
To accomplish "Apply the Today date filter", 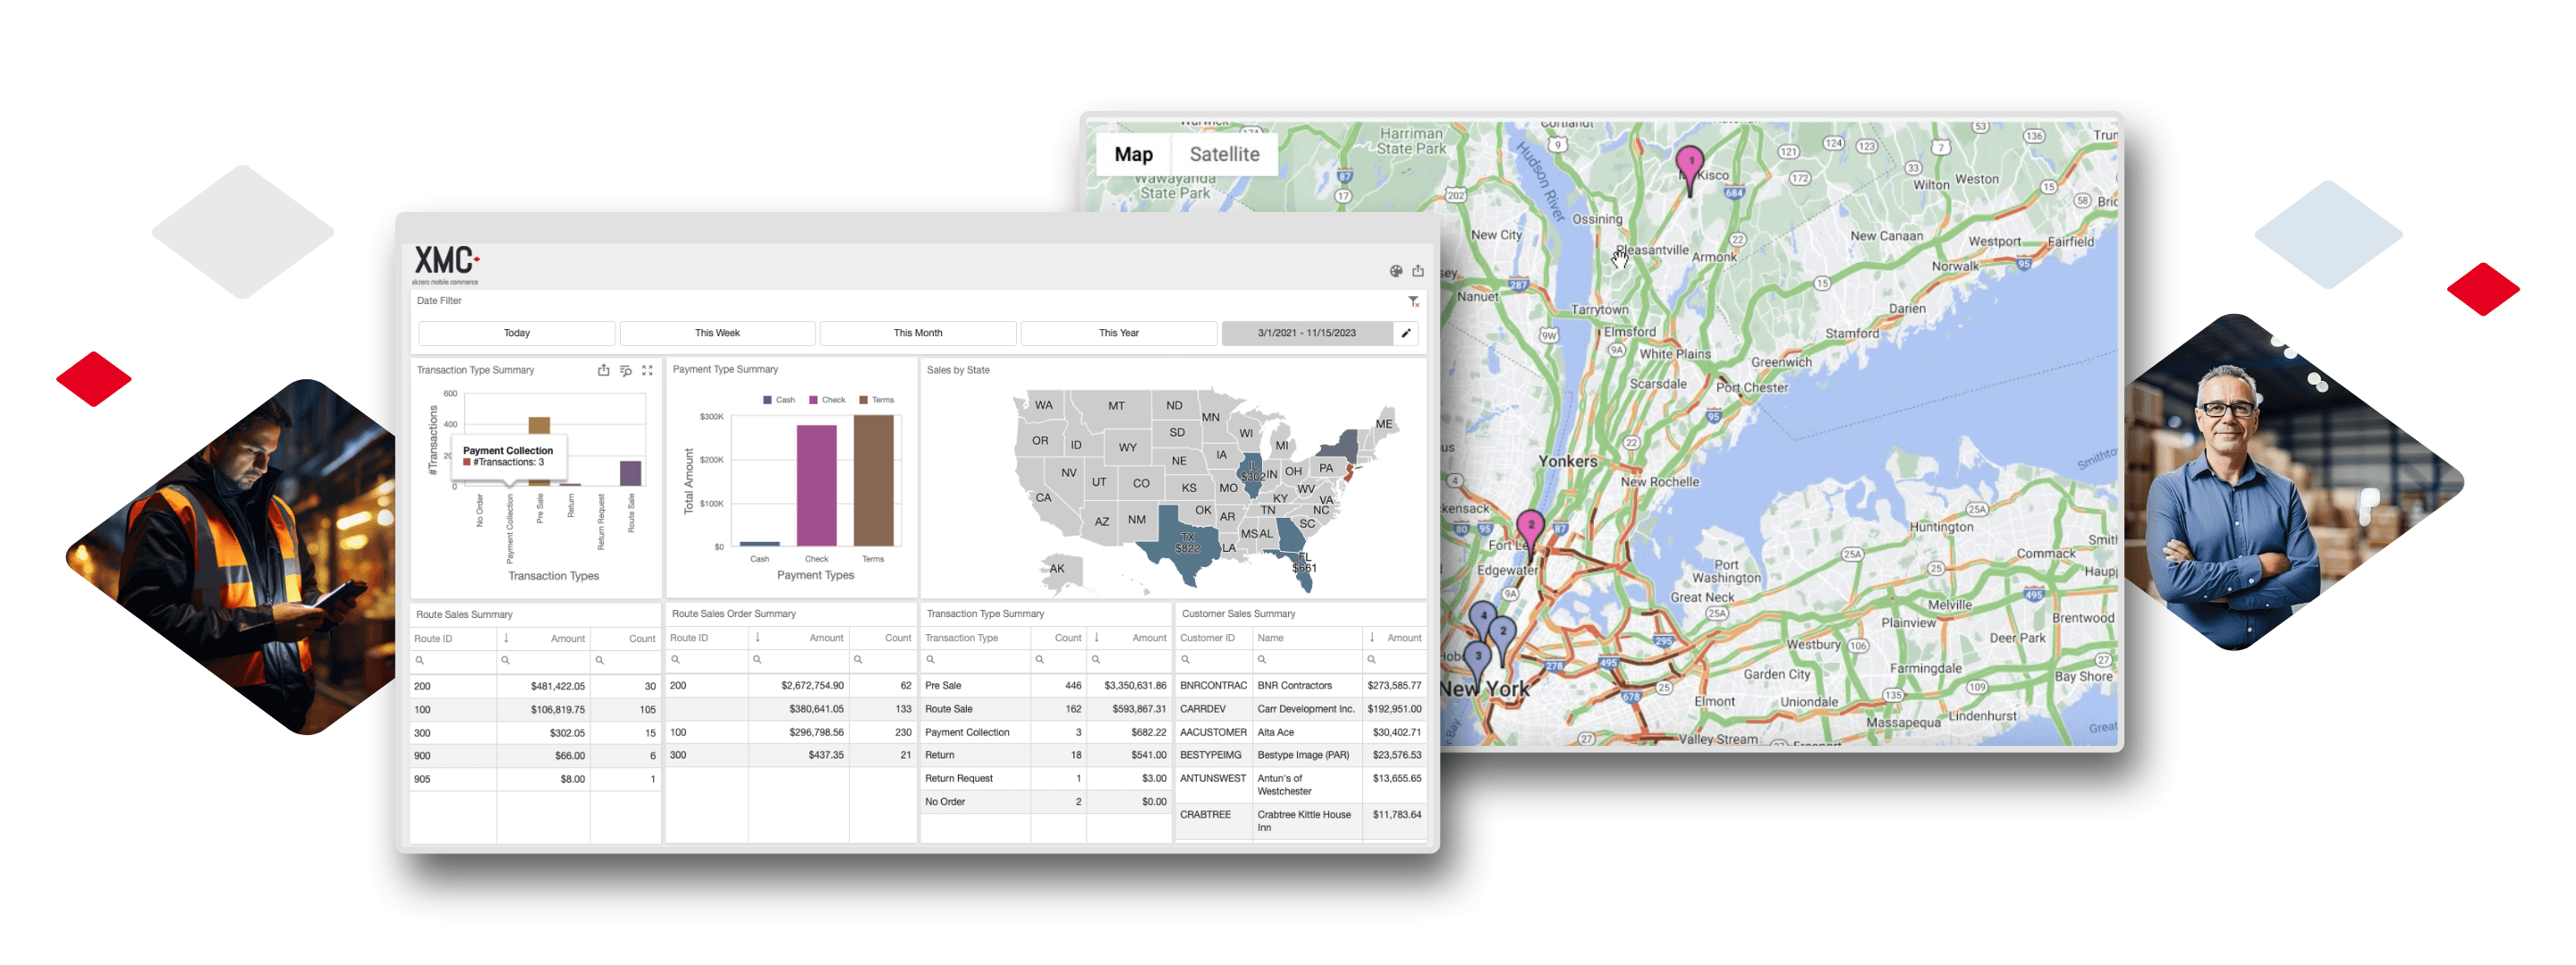I will 516,333.
